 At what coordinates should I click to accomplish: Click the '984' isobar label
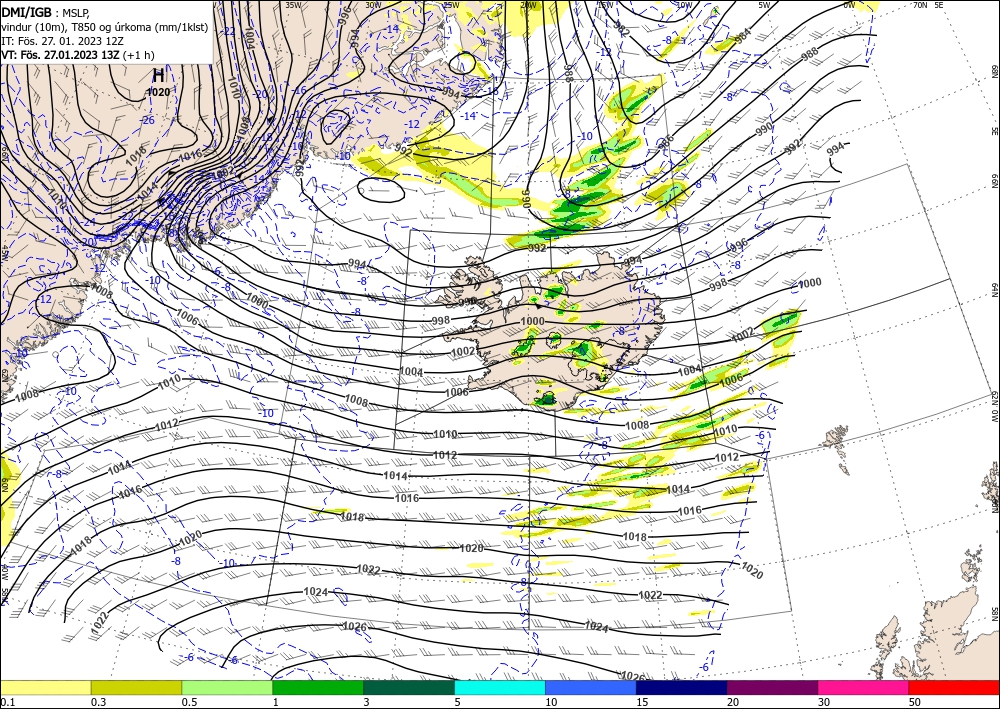click(742, 36)
